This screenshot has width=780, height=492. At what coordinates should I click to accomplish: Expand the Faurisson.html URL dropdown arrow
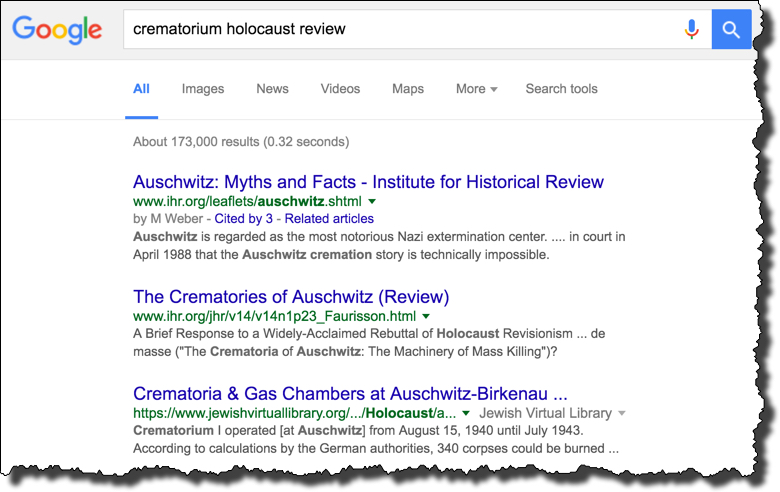[426, 316]
